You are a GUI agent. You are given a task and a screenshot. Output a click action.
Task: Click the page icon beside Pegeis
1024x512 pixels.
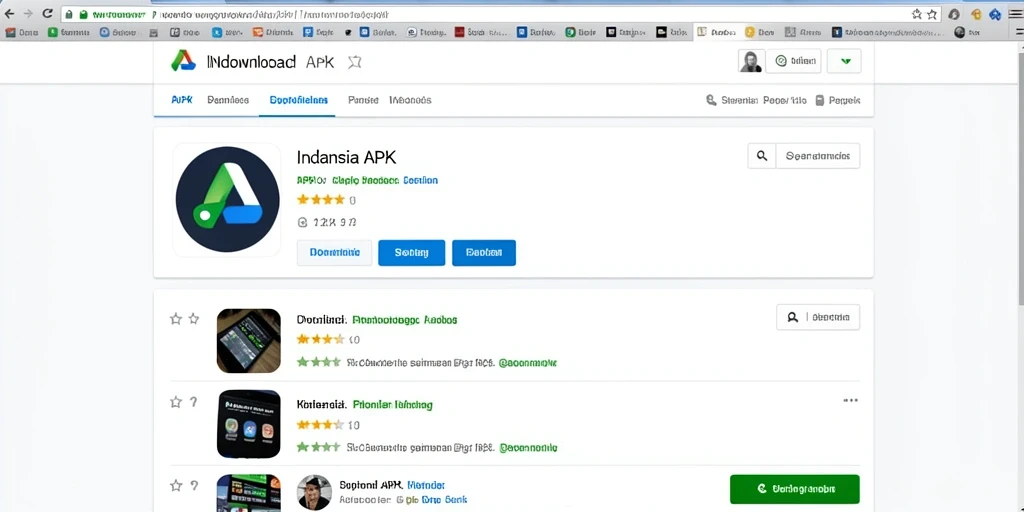click(x=820, y=101)
